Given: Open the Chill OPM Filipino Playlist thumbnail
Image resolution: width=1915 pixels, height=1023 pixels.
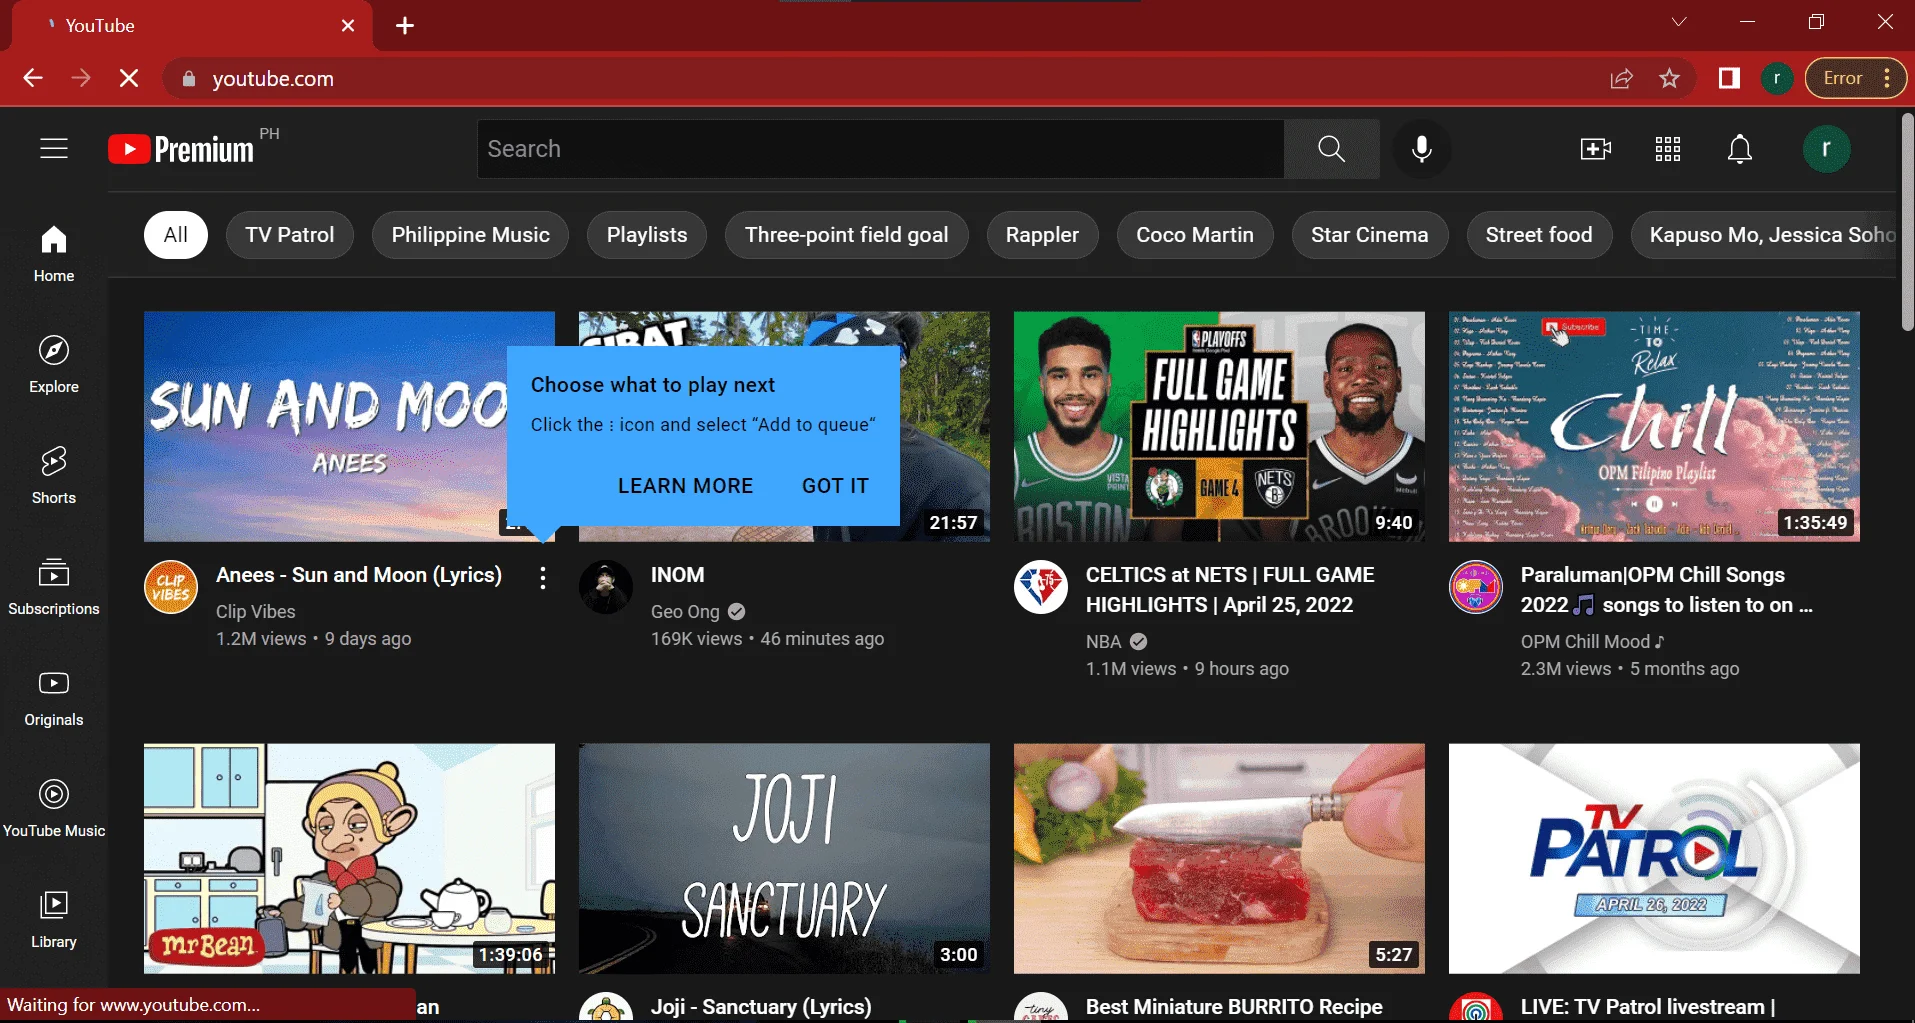Looking at the screenshot, I should point(1654,426).
